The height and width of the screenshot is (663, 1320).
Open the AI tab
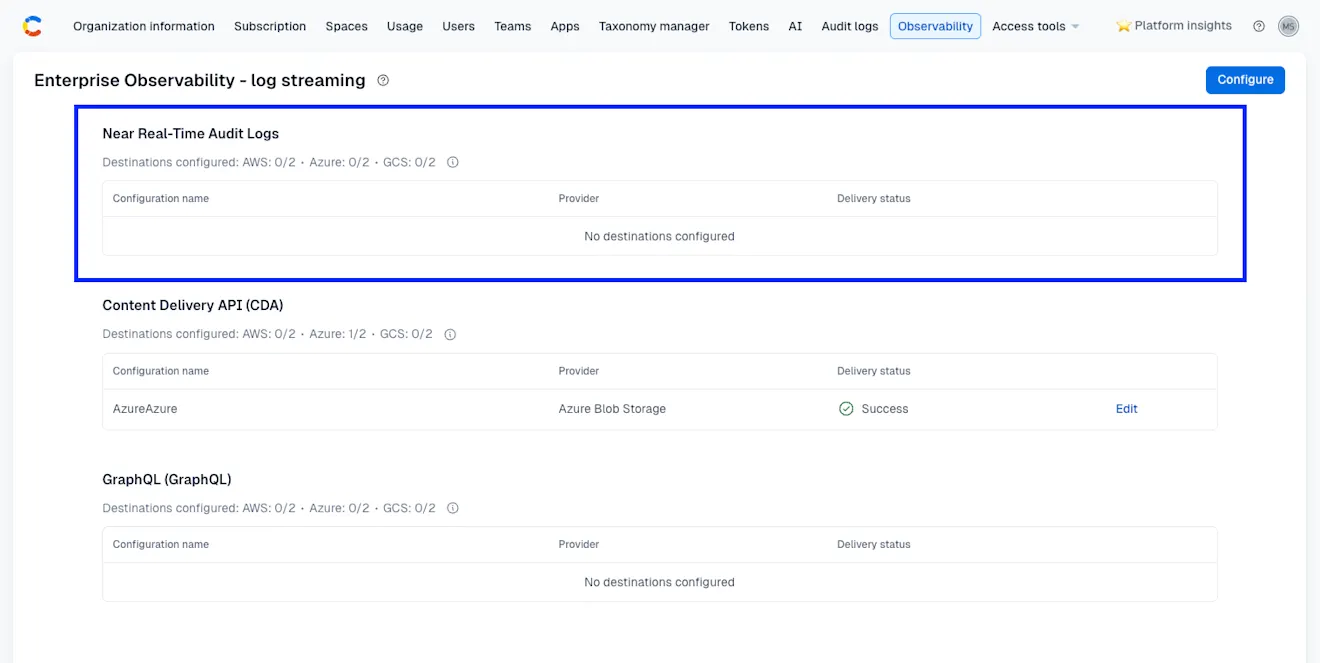click(x=795, y=26)
